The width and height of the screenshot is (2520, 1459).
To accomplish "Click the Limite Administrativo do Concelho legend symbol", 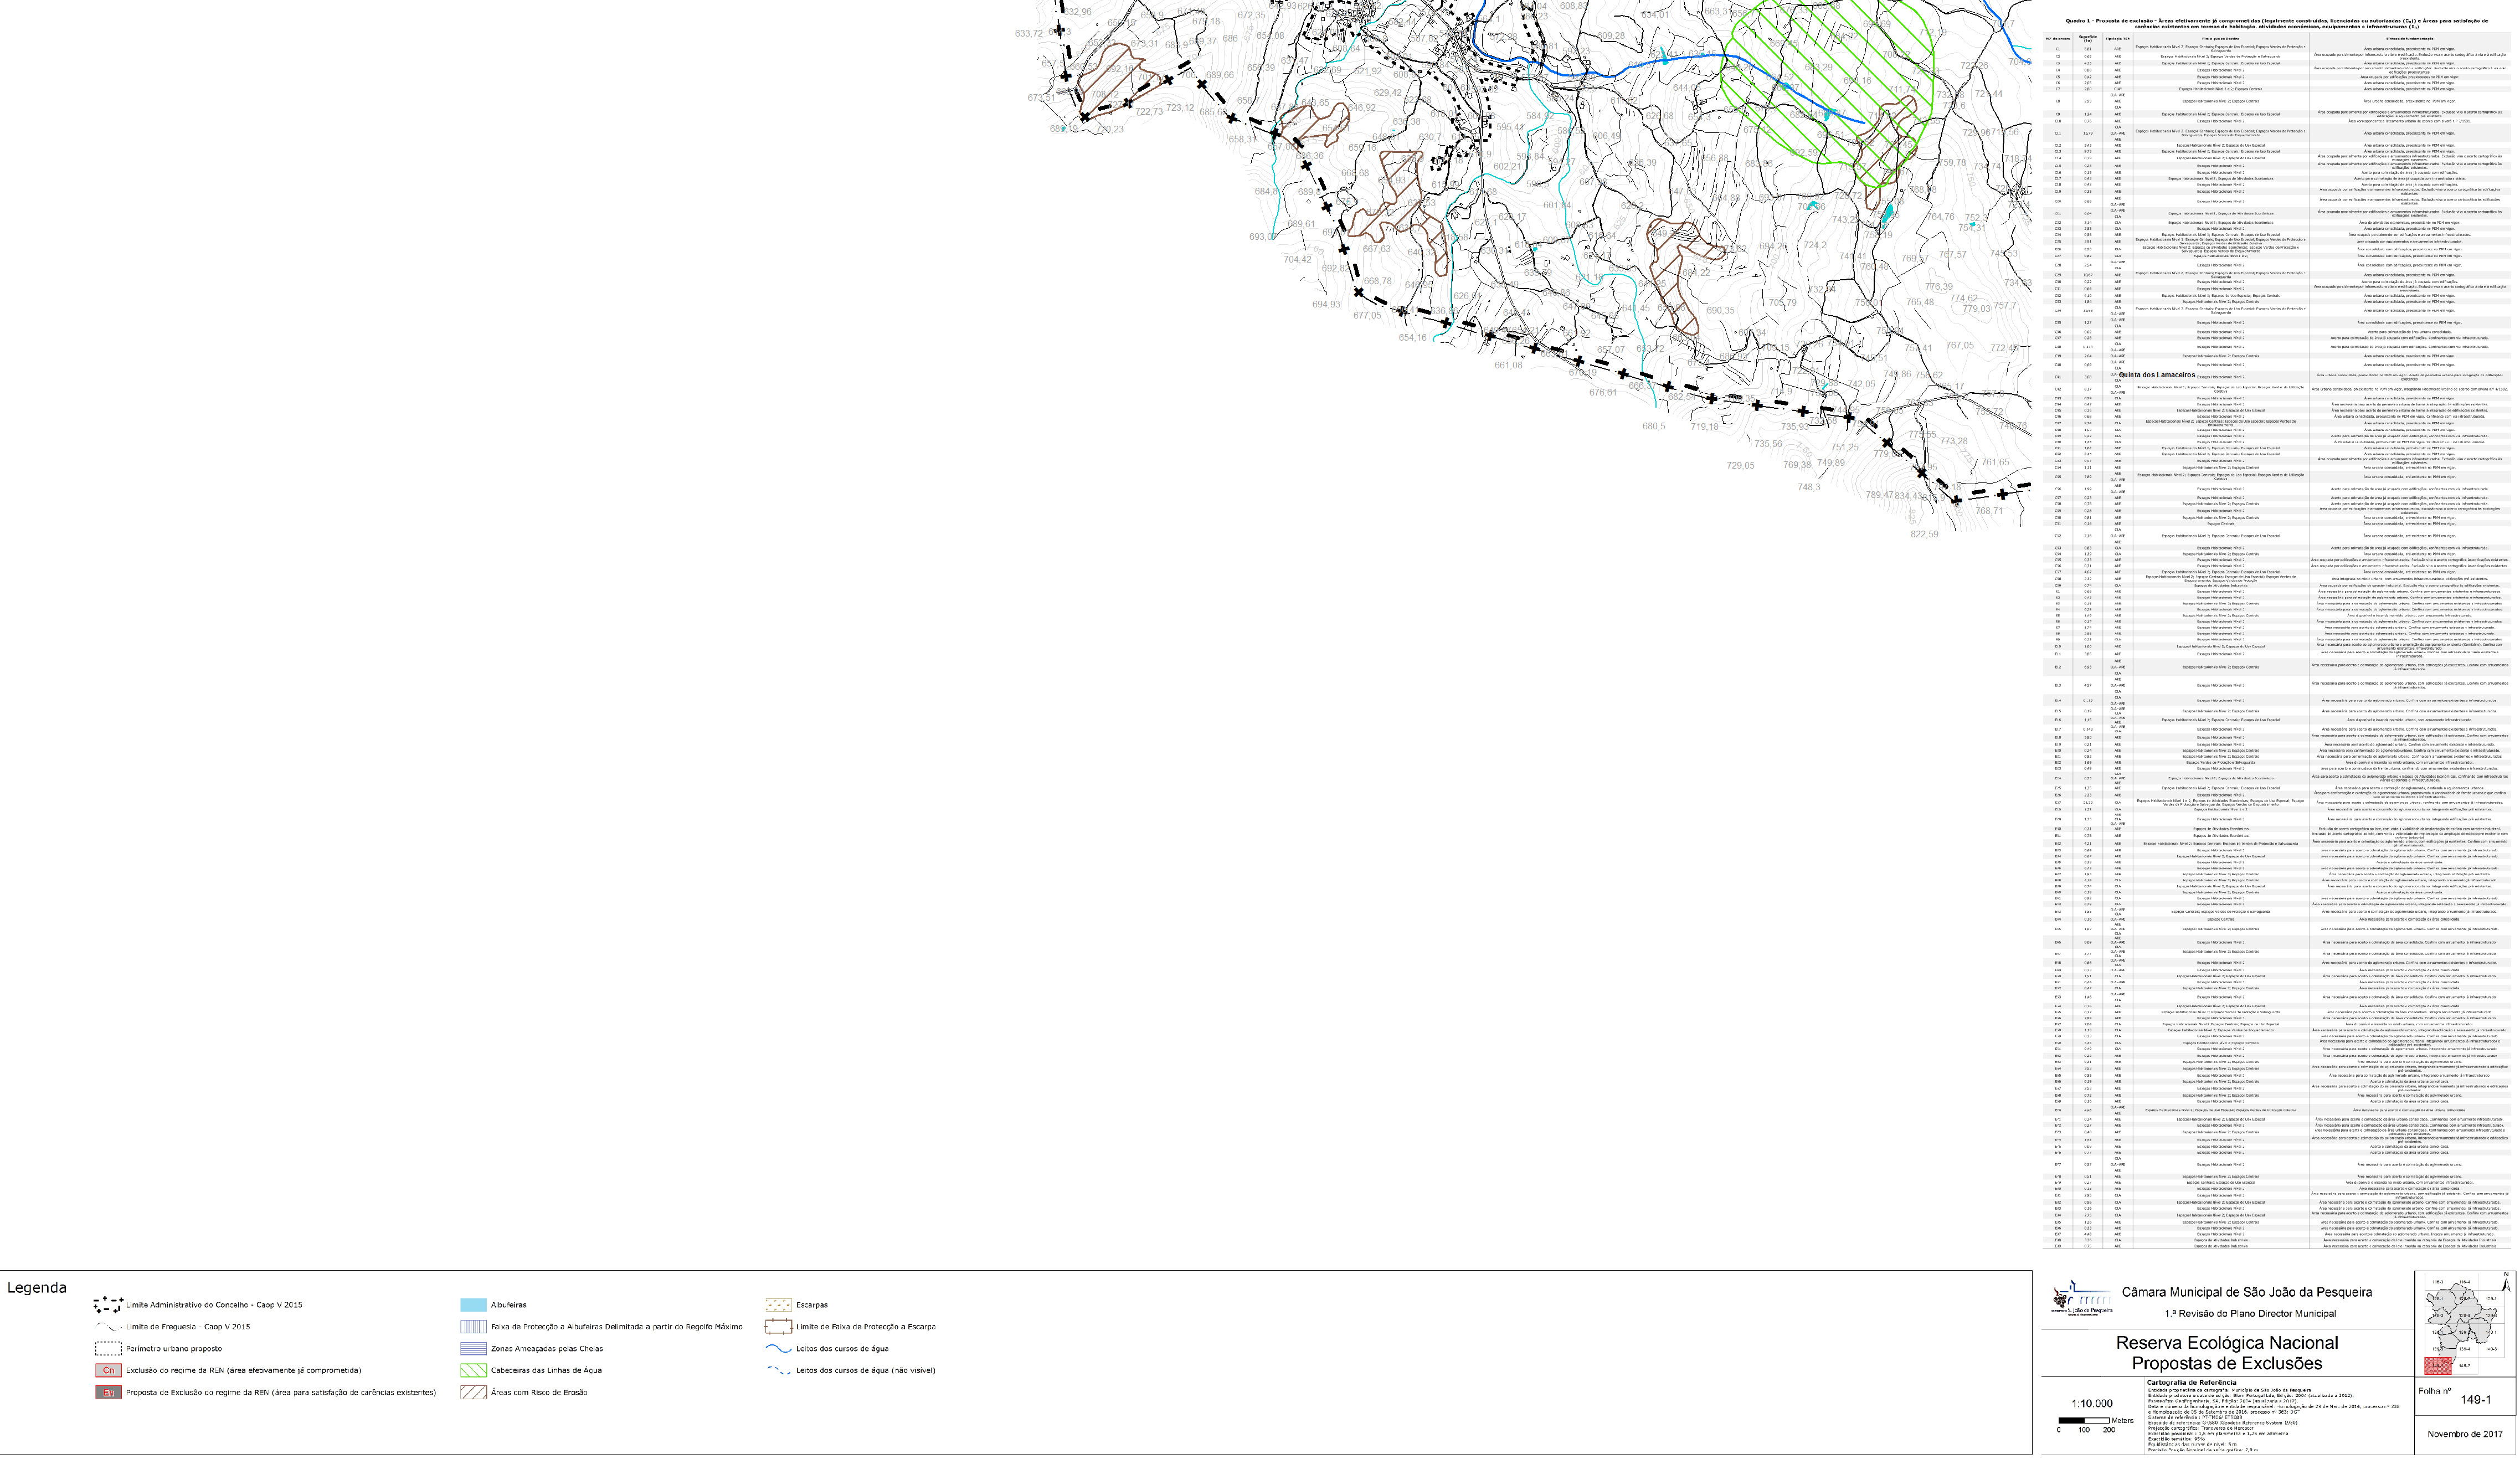I will [x=108, y=1304].
